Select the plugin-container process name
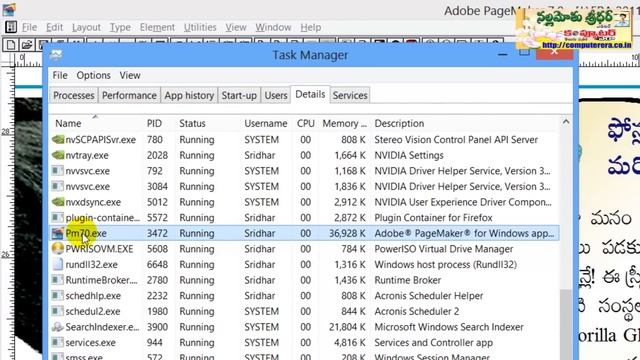640x360 pixels. 102,218
